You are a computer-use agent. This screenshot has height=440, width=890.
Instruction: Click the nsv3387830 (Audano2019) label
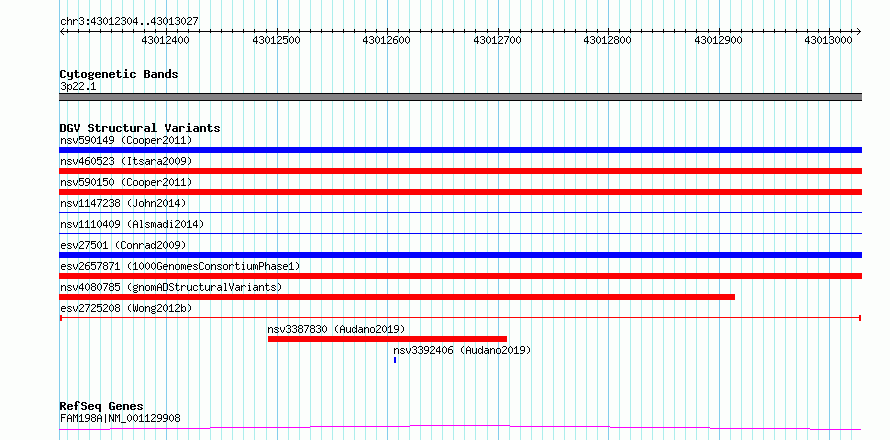coord(336,329)
